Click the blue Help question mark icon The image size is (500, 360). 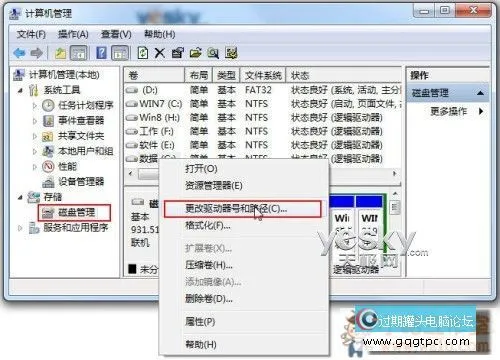click(101, 53)
